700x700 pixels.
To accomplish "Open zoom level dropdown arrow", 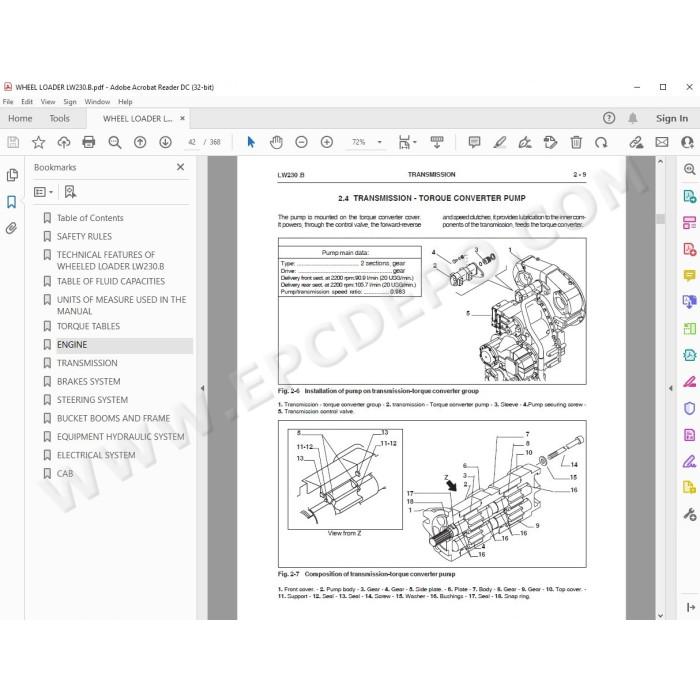I will [x=379, y=142].
